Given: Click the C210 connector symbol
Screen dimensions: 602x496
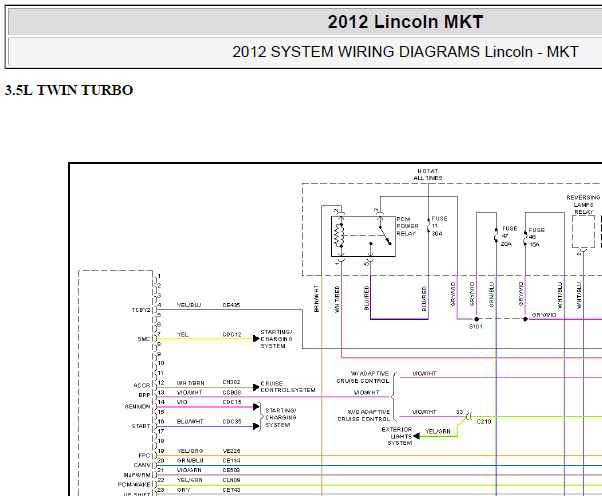Looking at the screenshot, I should pyautogui.click(x=469, y=416).
